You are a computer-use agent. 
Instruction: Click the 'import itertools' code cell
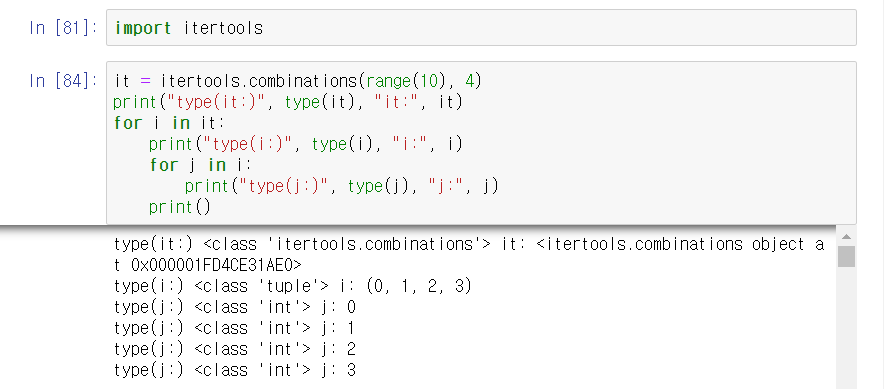481,28
